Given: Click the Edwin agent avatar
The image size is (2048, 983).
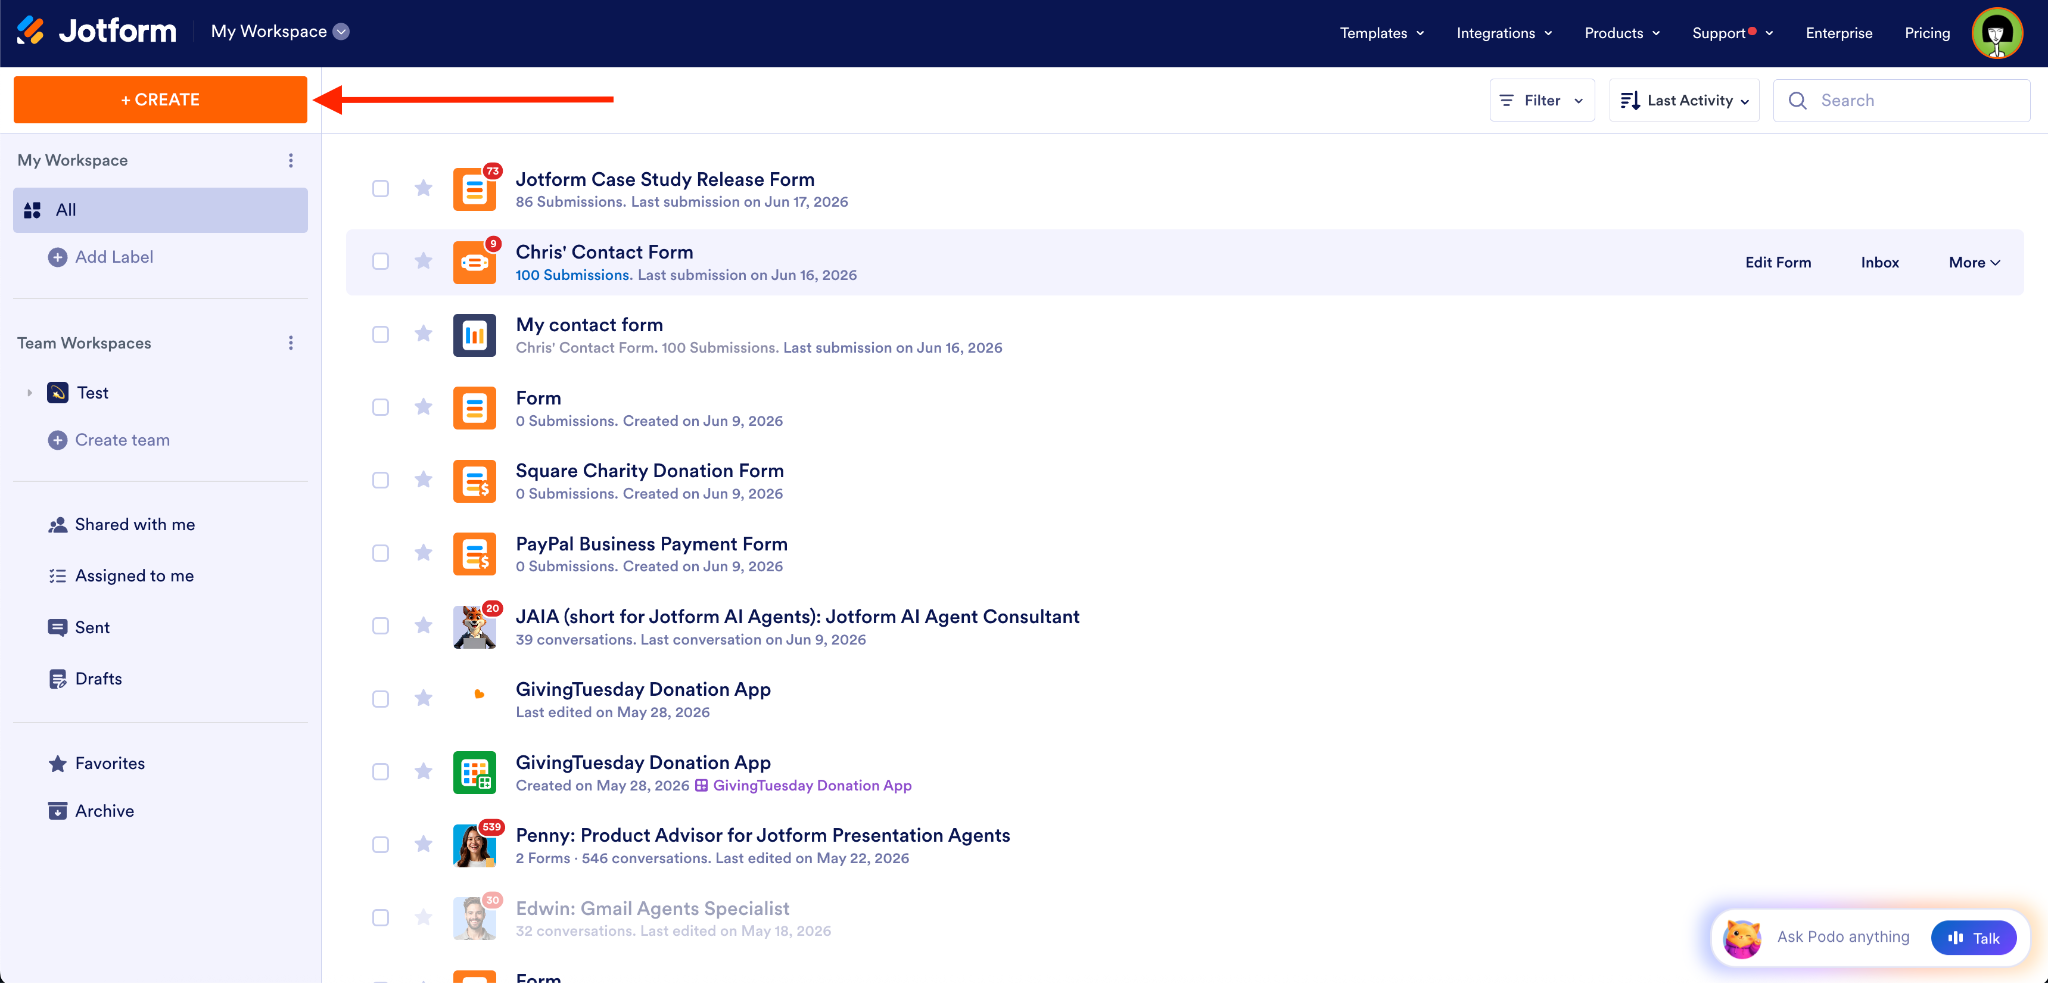Looking at the screenshot, I should (x=475, y=918).
